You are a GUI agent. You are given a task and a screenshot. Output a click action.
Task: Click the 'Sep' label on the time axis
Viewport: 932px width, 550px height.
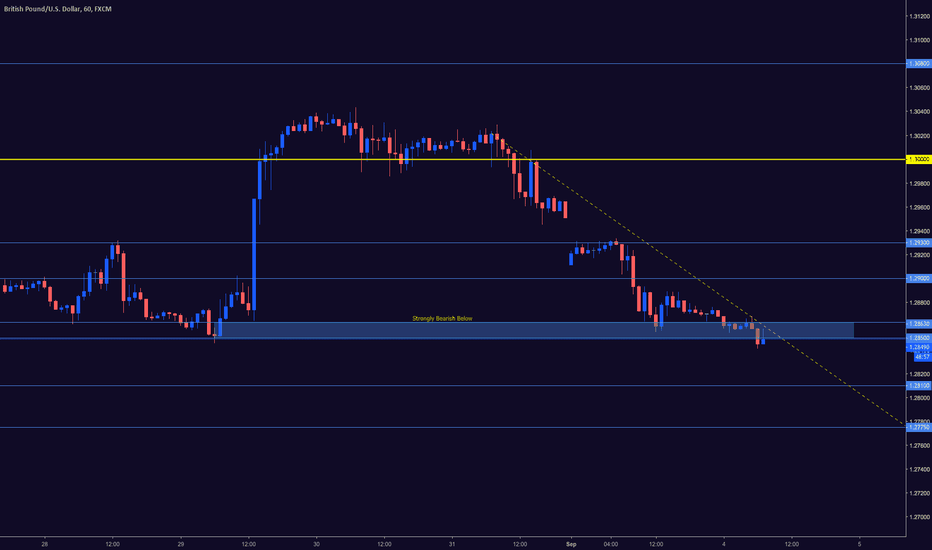571,544
